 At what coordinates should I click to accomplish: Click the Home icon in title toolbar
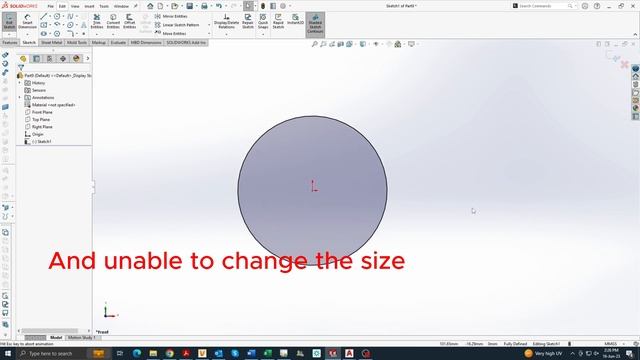150,6
